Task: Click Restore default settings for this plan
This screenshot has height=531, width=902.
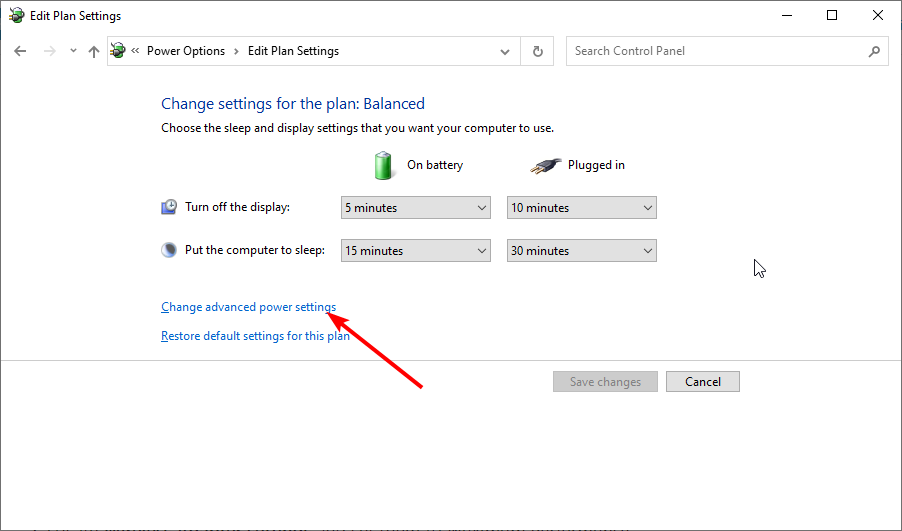Action: coord(255,336)
